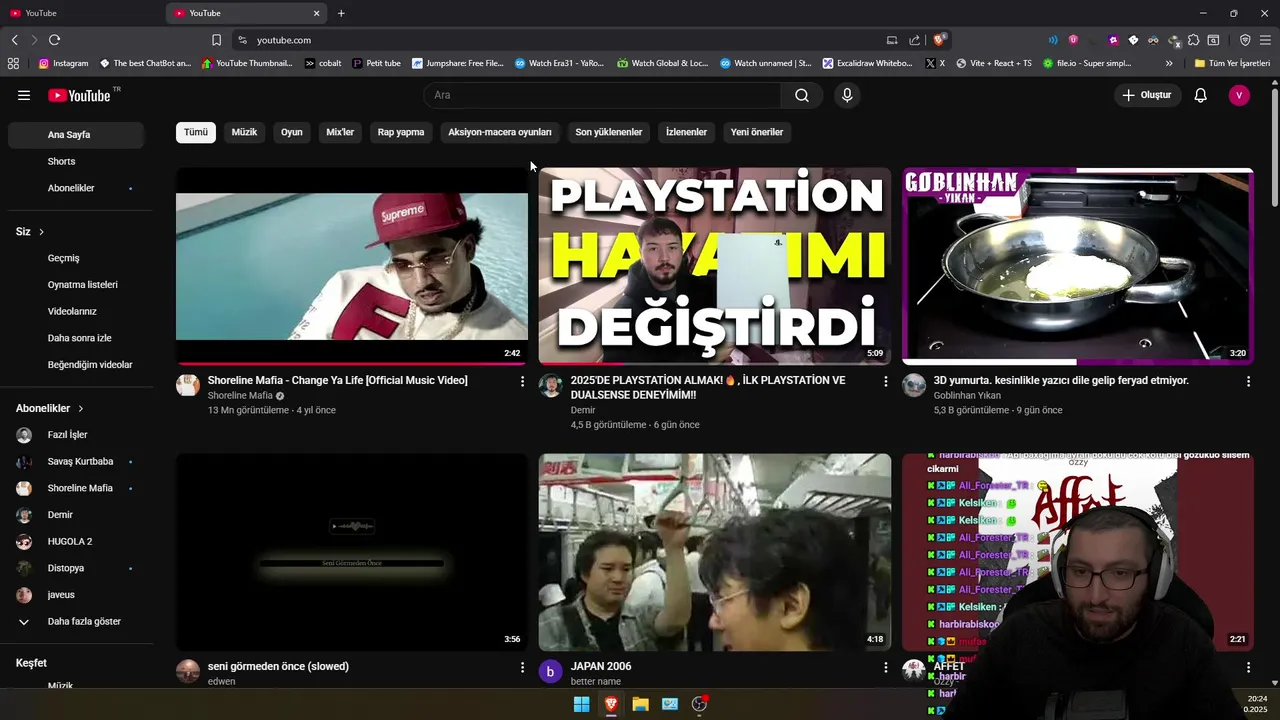Open the Instagram bookmark
Screen dimensions: 1280x720
tap(63, 63)
